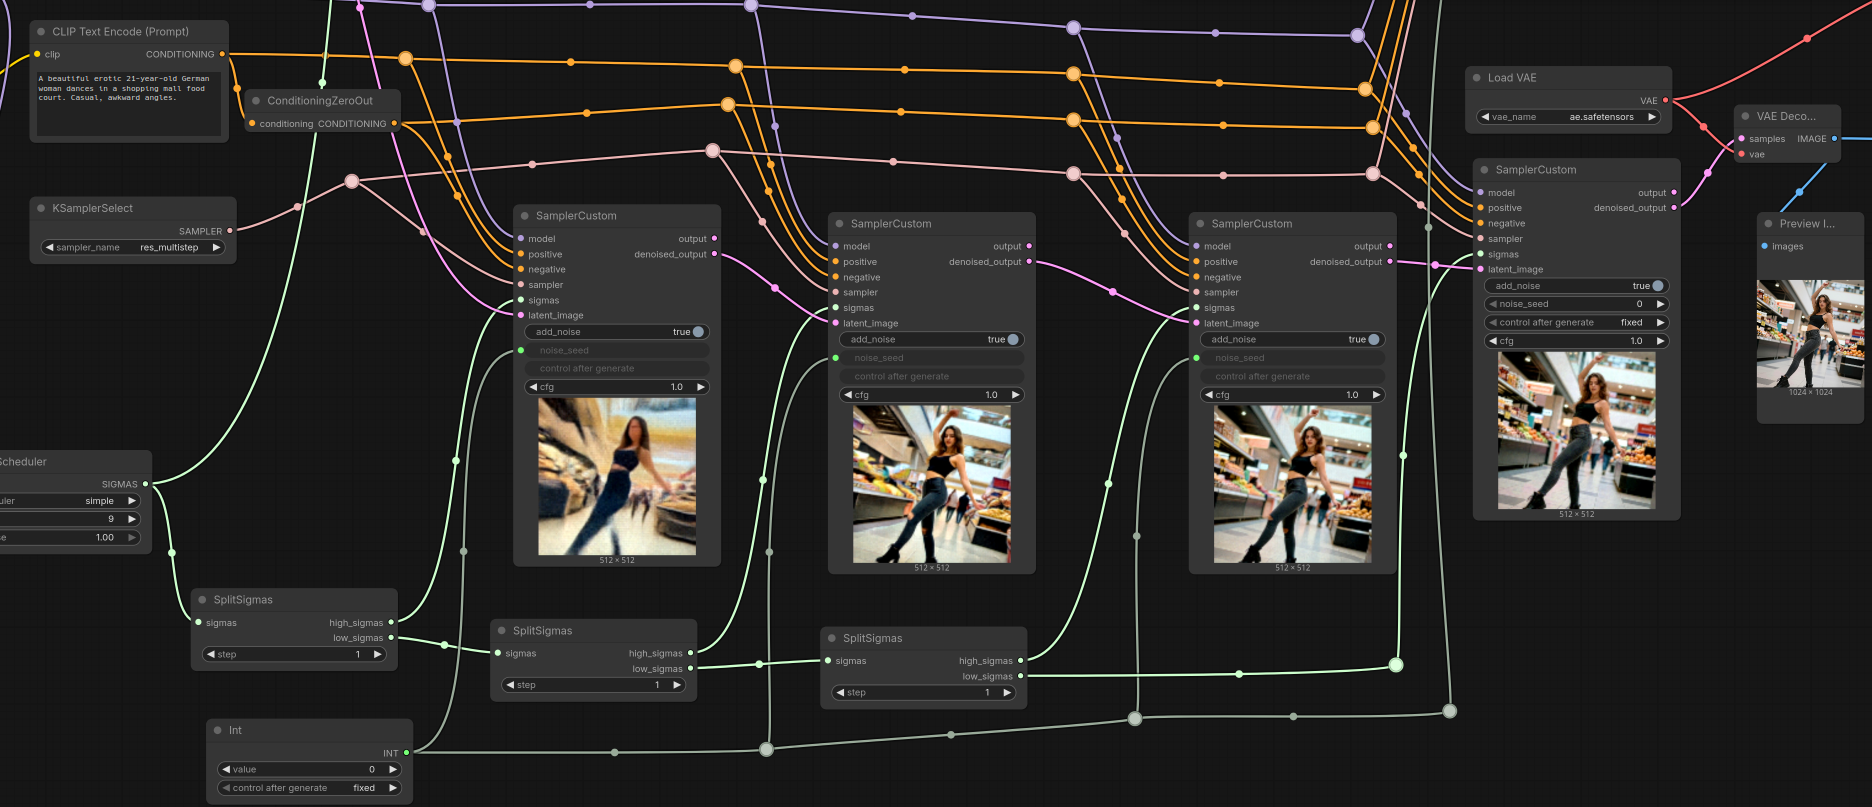This screenshot has height=807, width=1872.
Task: Open control after generate dropdown in Int node
Action: point(310,788)
